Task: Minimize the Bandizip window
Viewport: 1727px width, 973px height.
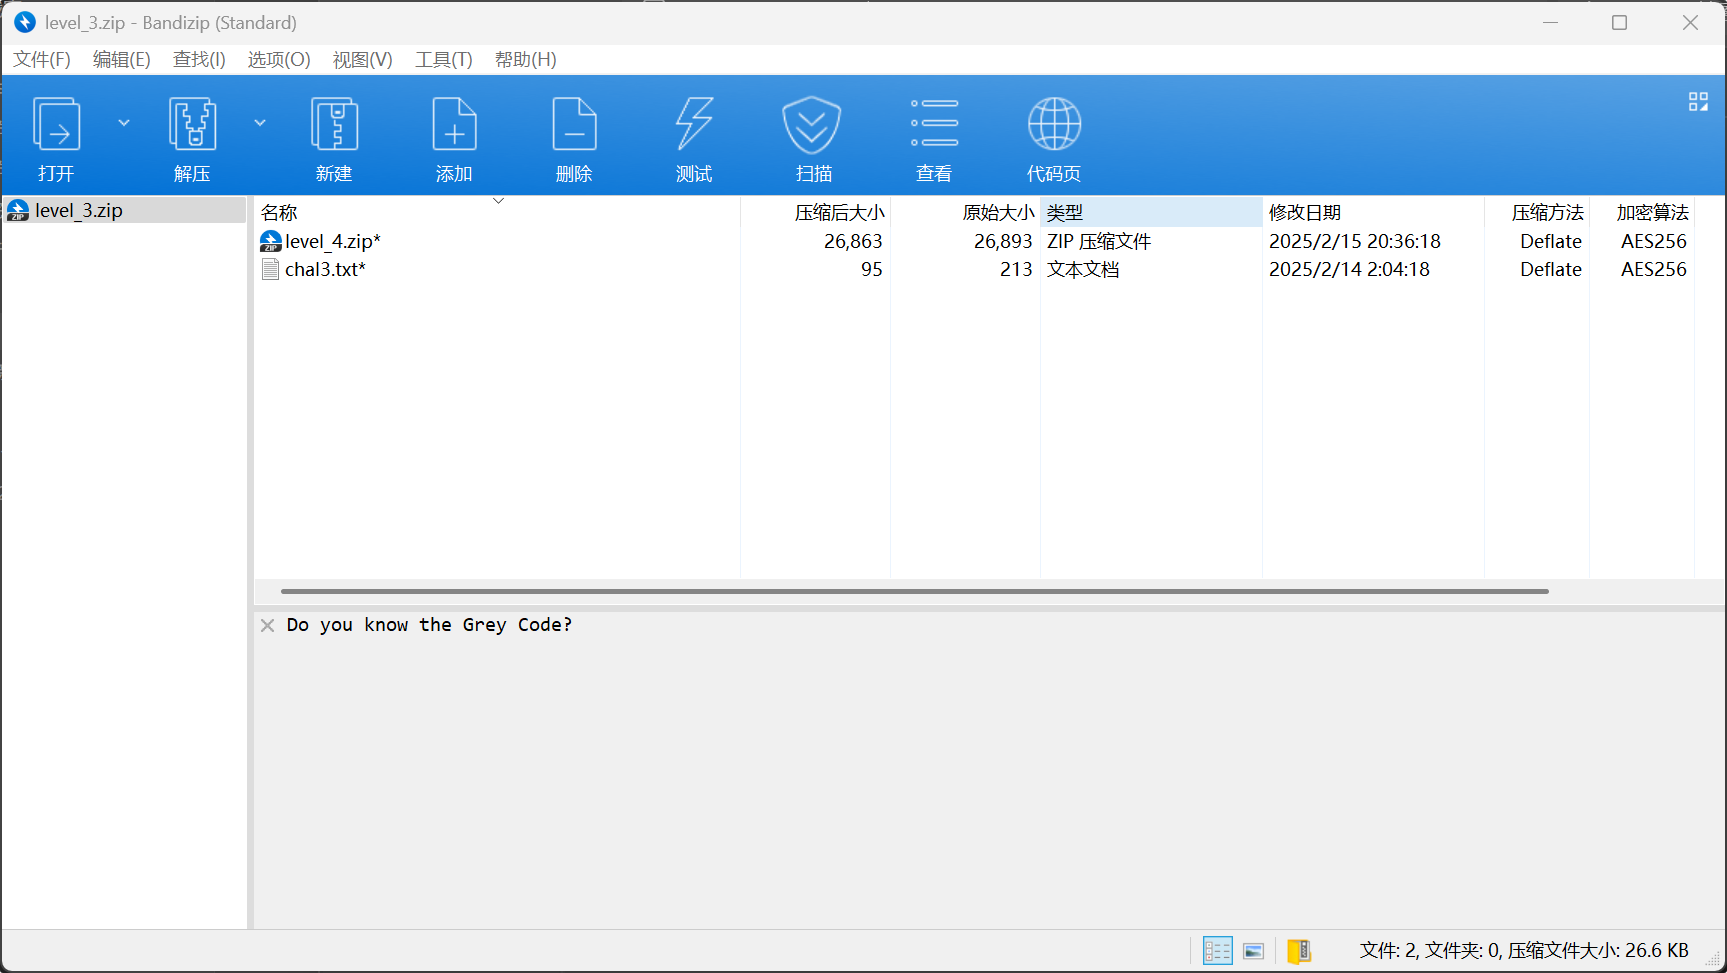Action: (1551, 22)
